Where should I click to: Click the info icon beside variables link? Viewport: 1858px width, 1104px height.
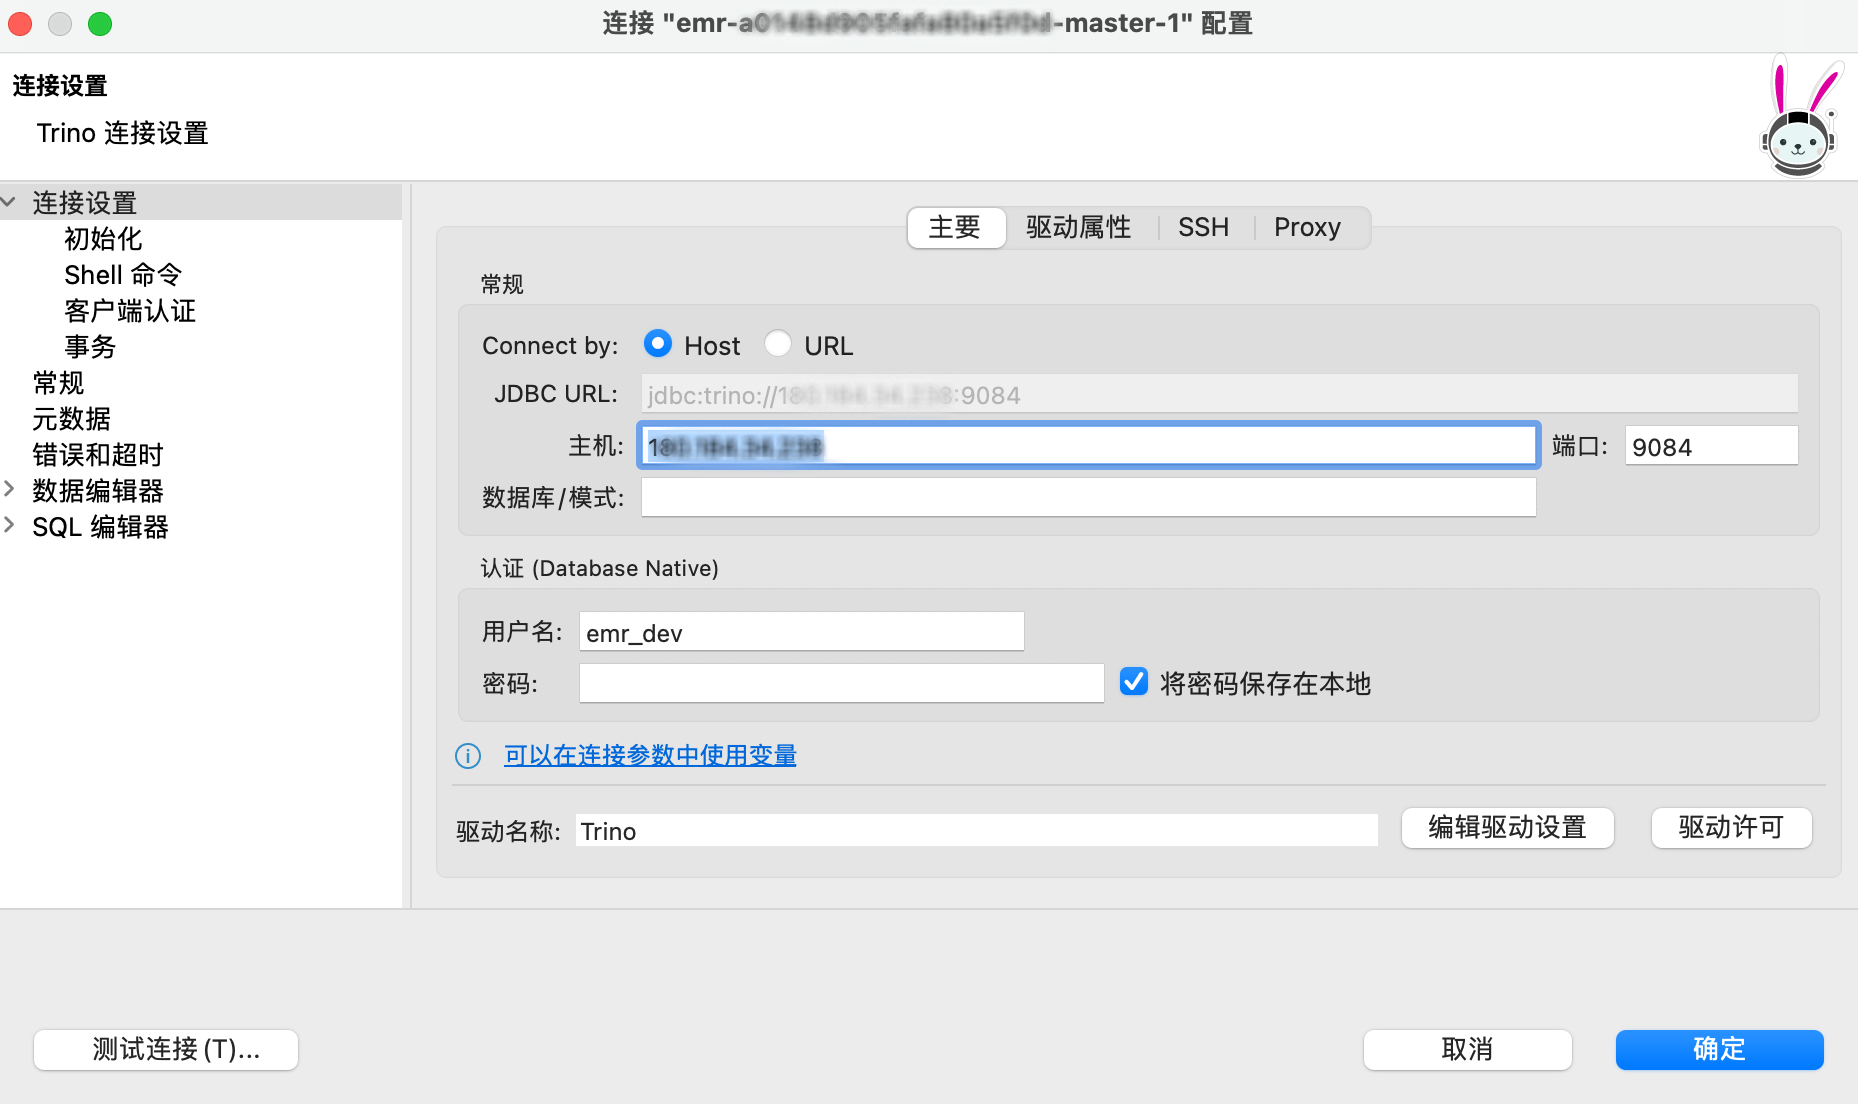click(x=467, y=756)
